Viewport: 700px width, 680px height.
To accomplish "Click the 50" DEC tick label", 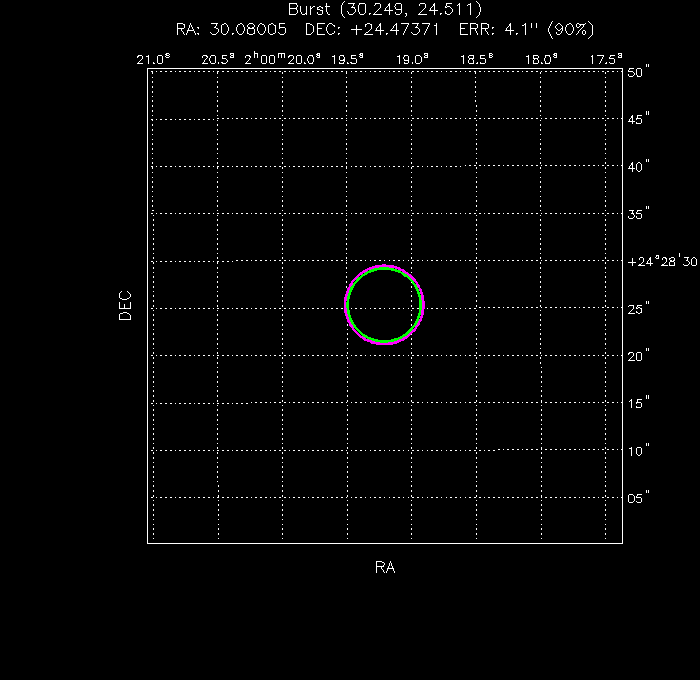I will click(638, 72).
